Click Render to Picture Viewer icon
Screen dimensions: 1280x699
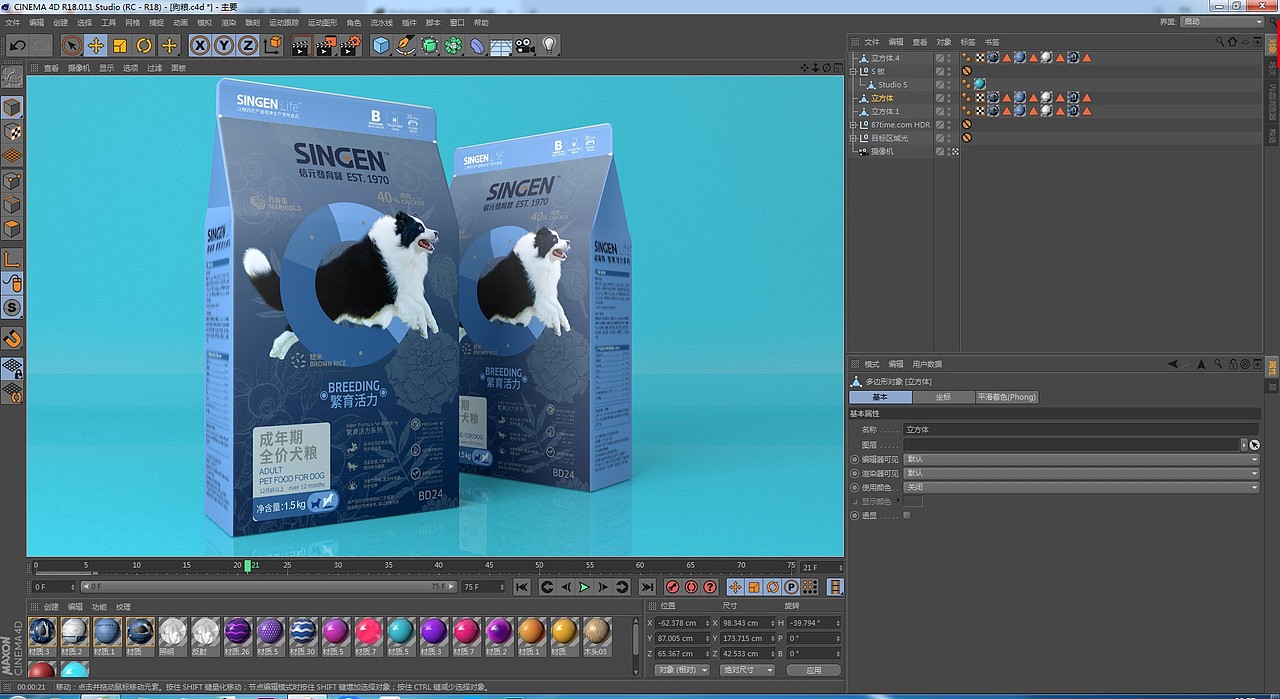pos(325,45)
